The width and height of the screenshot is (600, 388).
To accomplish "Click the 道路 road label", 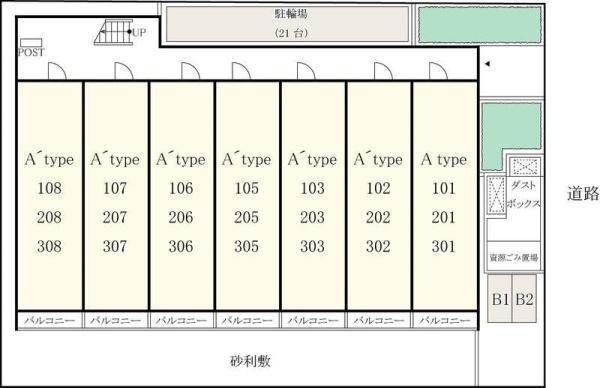I will pyautogui.click(x=583, y=194).
